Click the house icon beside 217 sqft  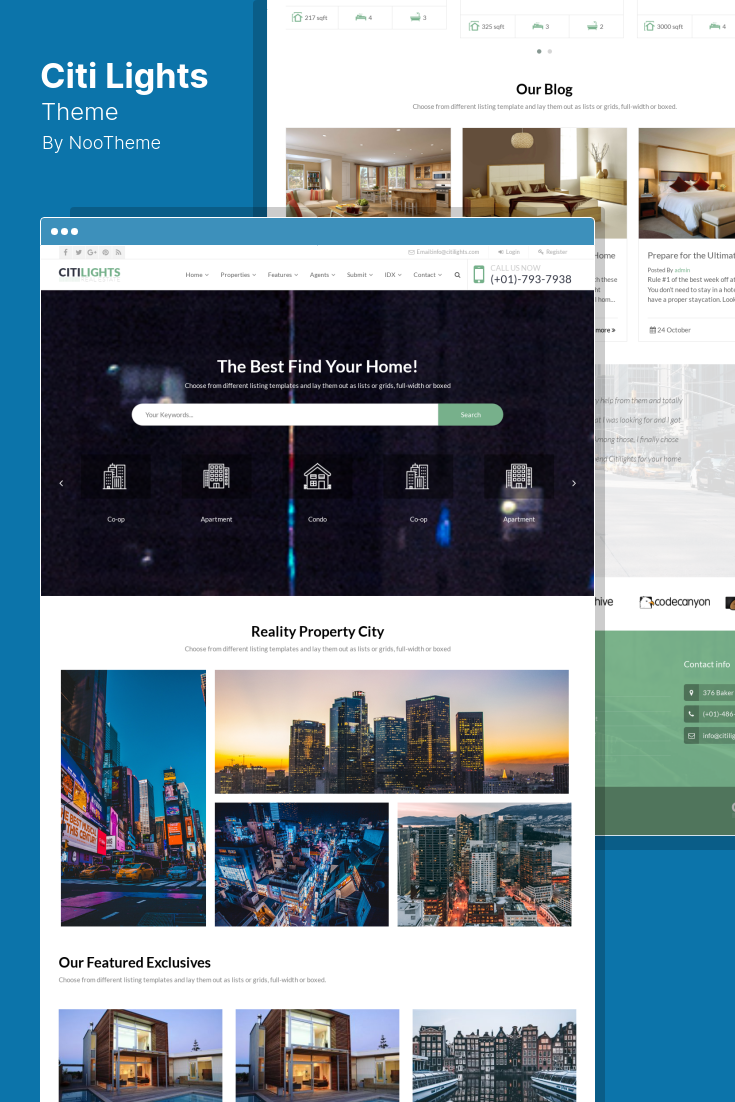297,17
